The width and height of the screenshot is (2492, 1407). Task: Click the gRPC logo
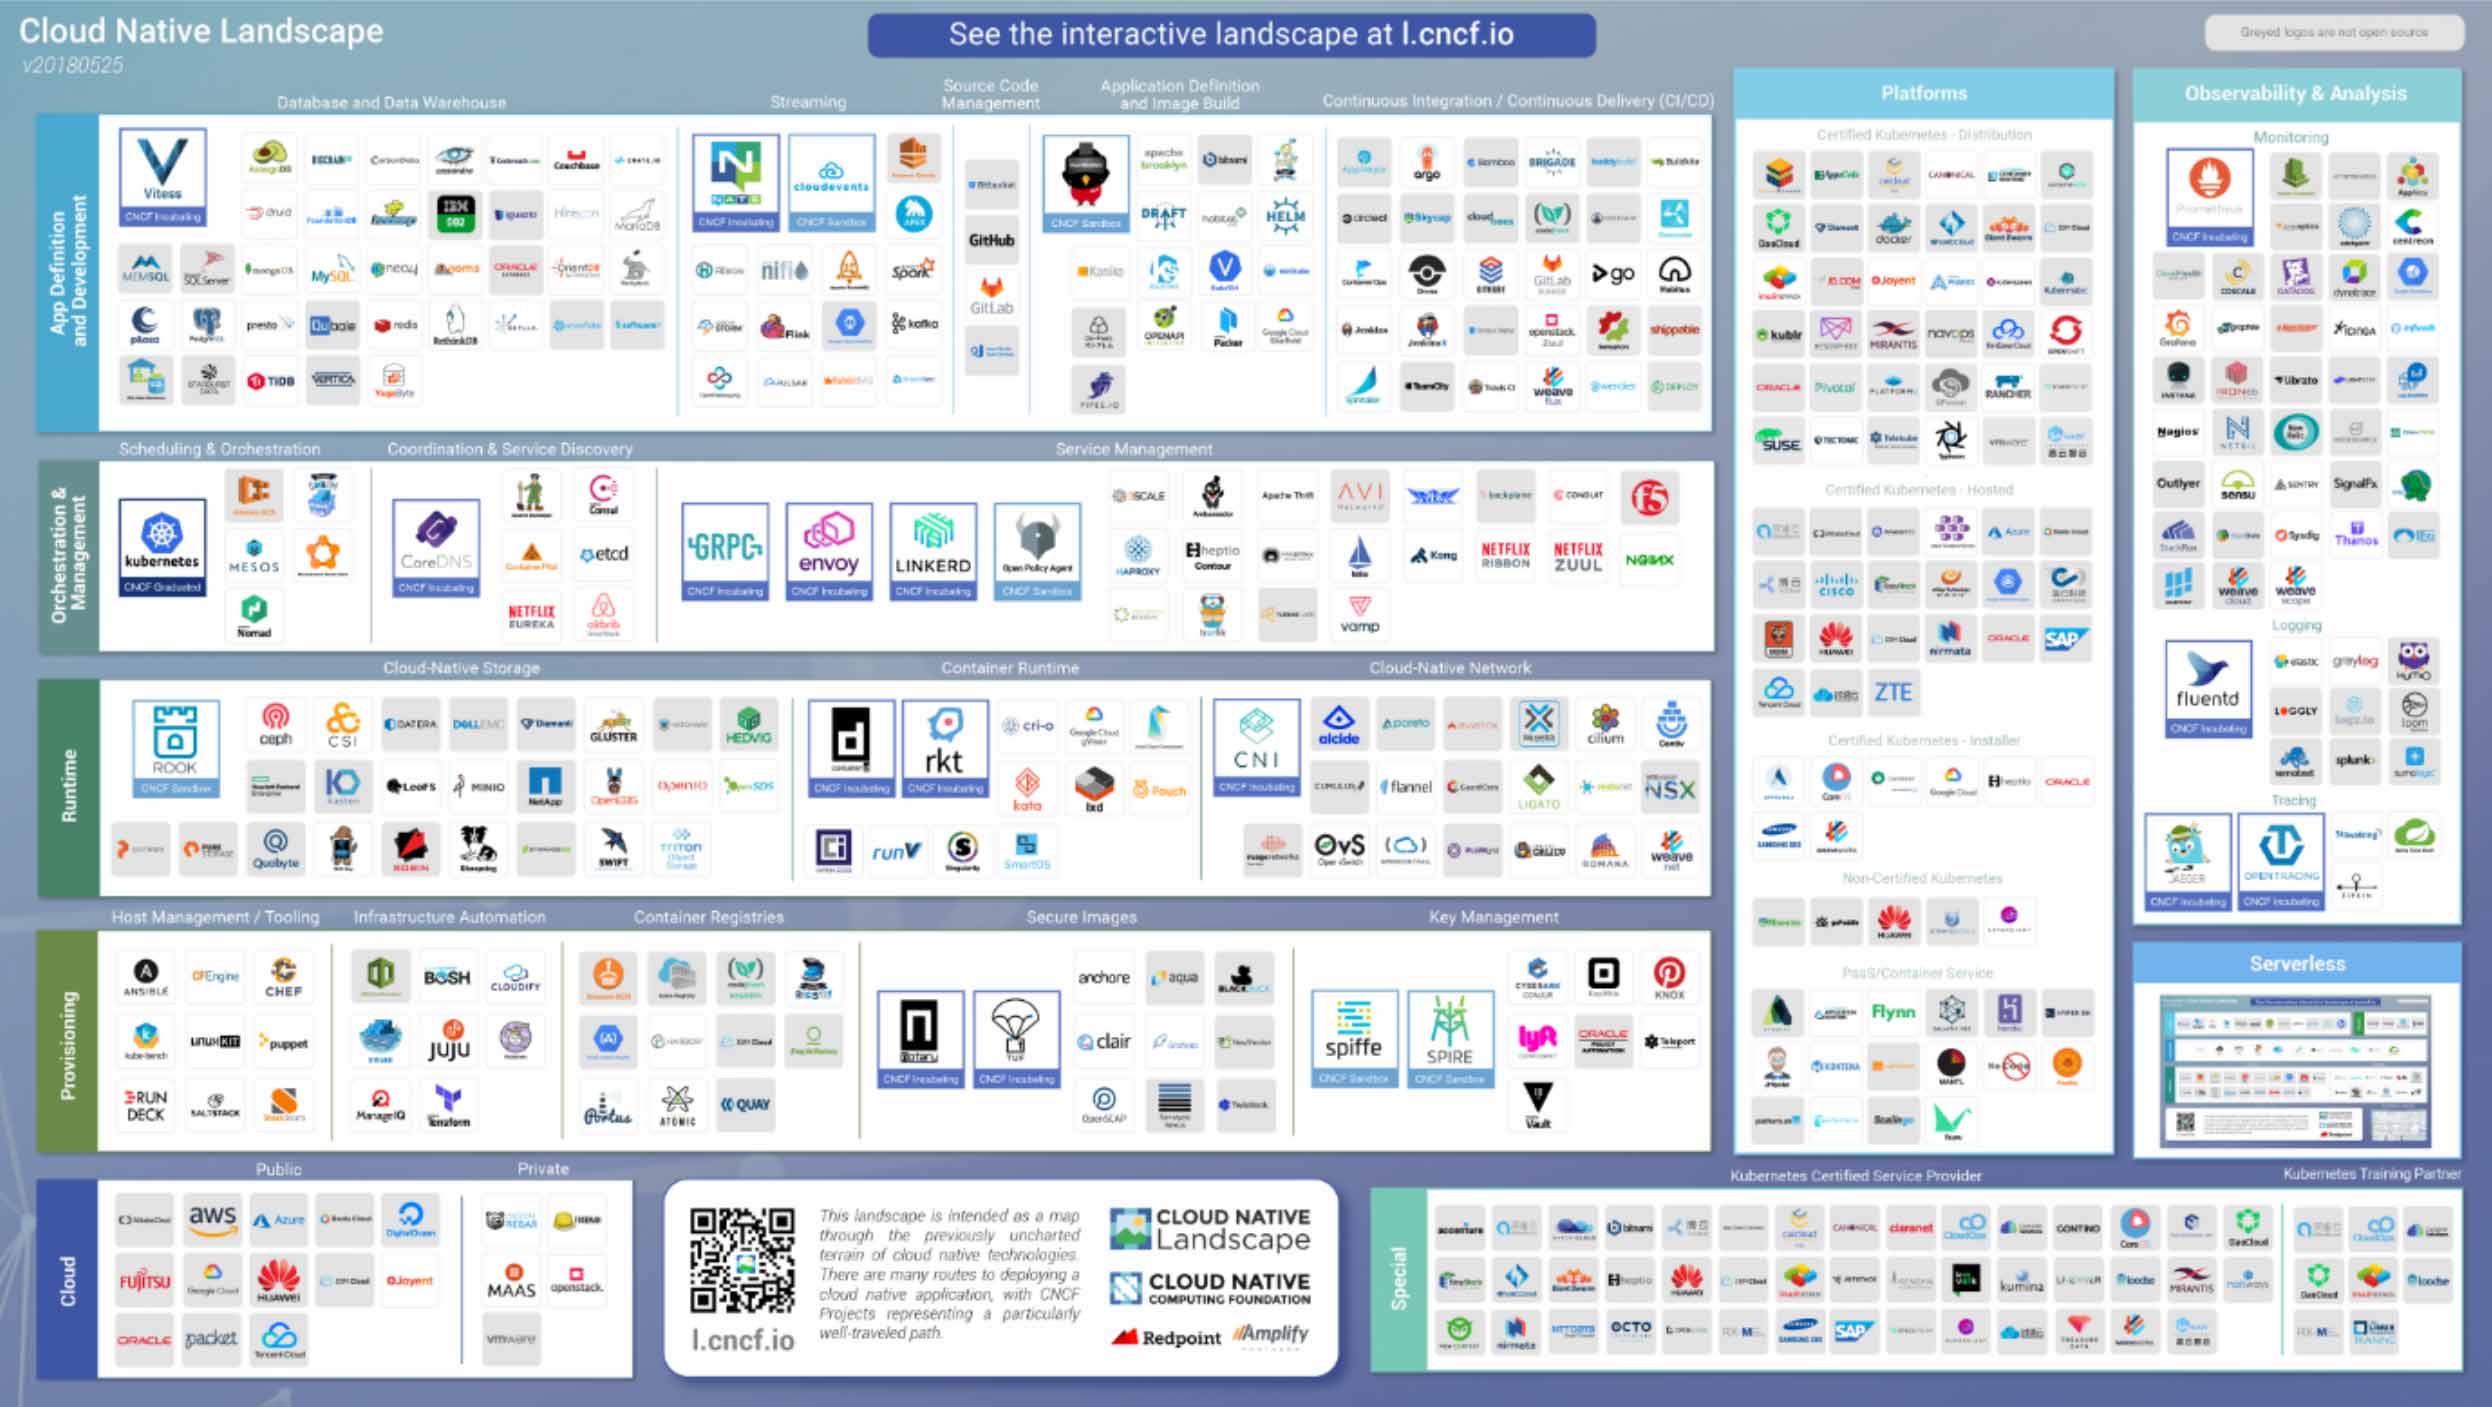click(725, 552)
